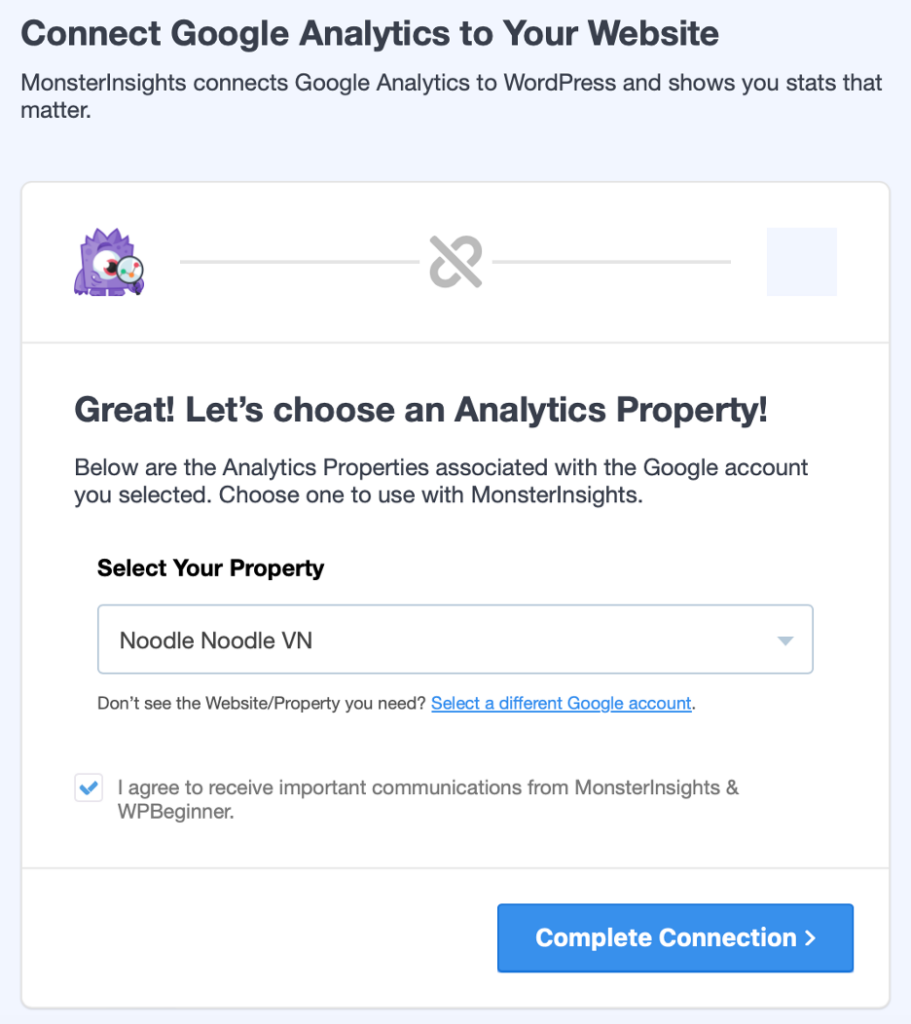911x1024 pixels.
Task: Expand the property dropdown arrow
Action: [786, 641]
